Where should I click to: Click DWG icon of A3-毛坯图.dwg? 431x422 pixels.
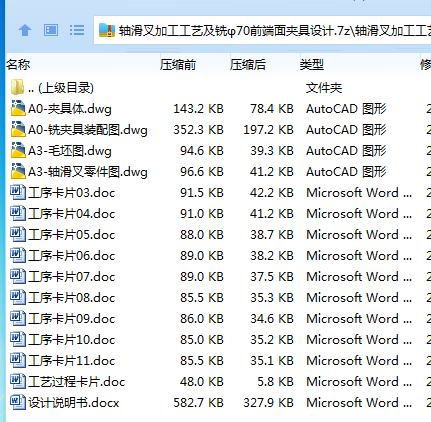[x=18, y=150]
